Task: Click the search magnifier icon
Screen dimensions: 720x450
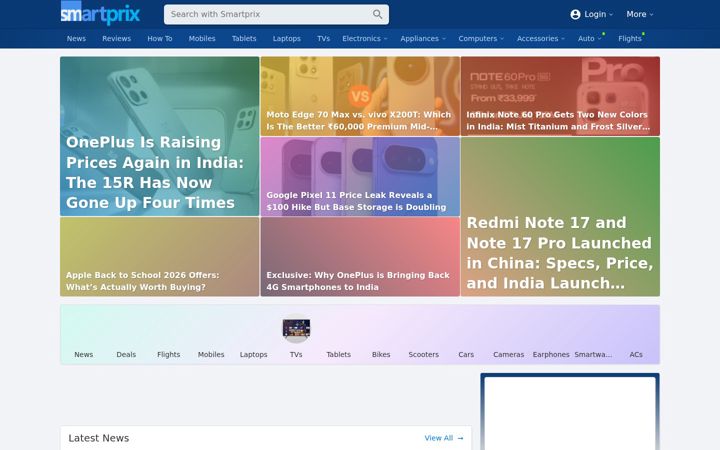Action: click(377, 14)
